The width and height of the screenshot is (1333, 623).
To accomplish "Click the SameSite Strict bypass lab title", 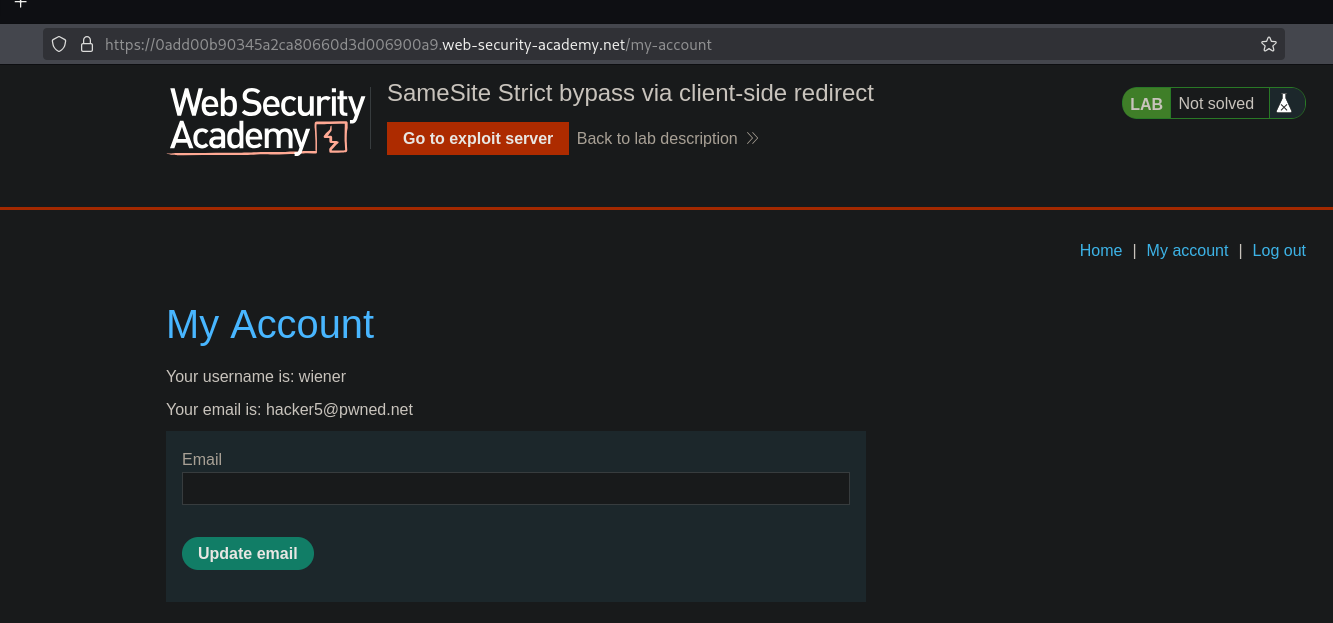I will [630, 93].
